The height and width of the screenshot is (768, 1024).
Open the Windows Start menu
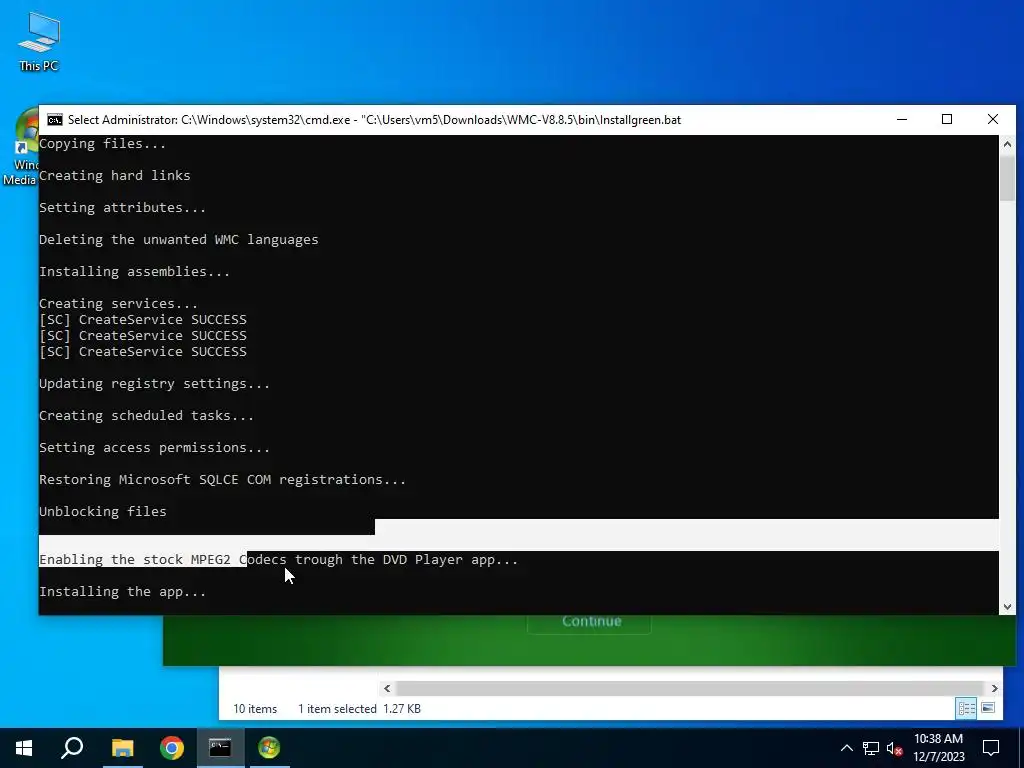24,748
